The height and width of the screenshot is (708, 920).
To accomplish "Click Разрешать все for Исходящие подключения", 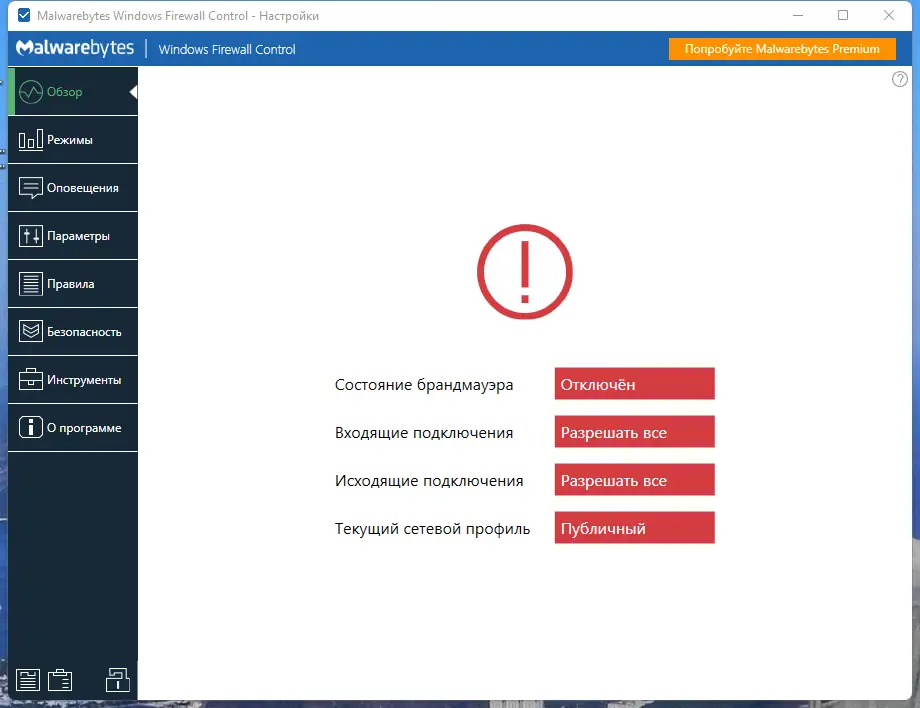I will point(634,480).
